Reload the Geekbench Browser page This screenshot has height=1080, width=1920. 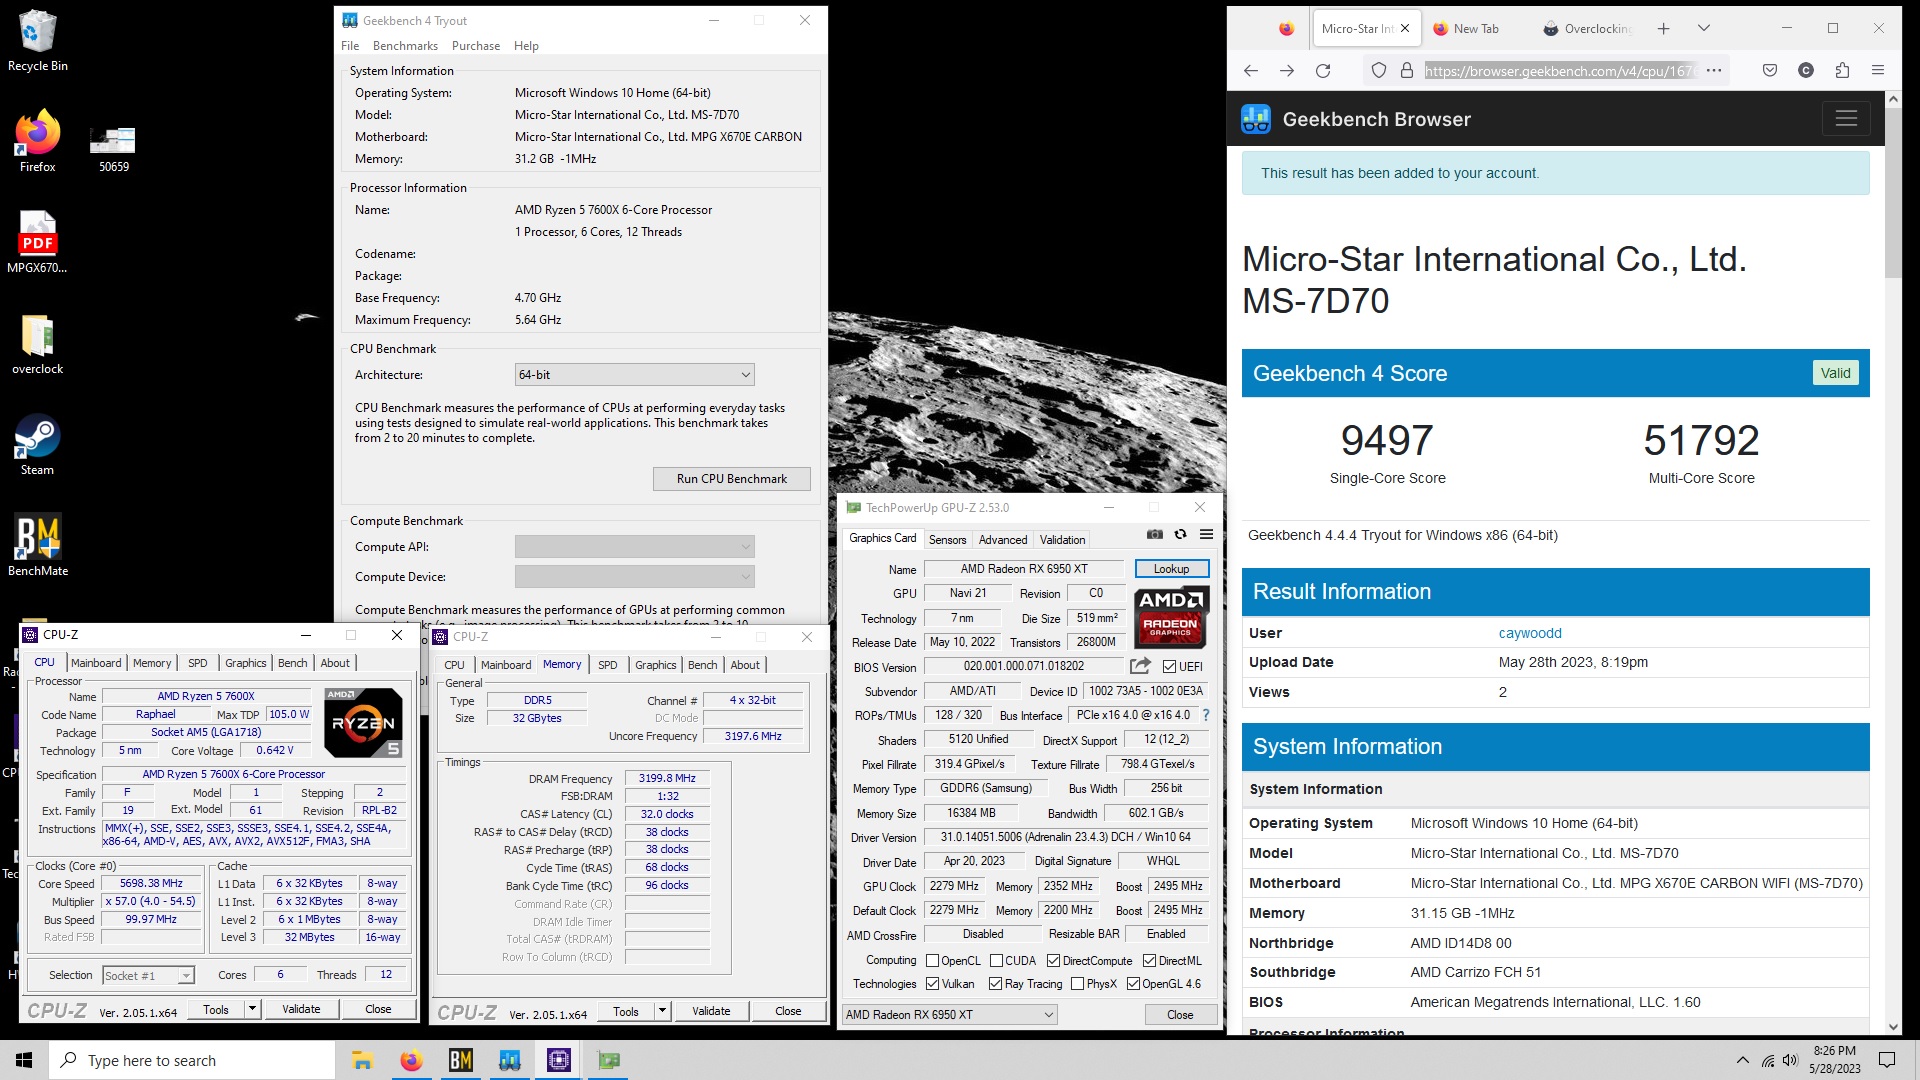pyautogui.click(x=1323, y=70)
